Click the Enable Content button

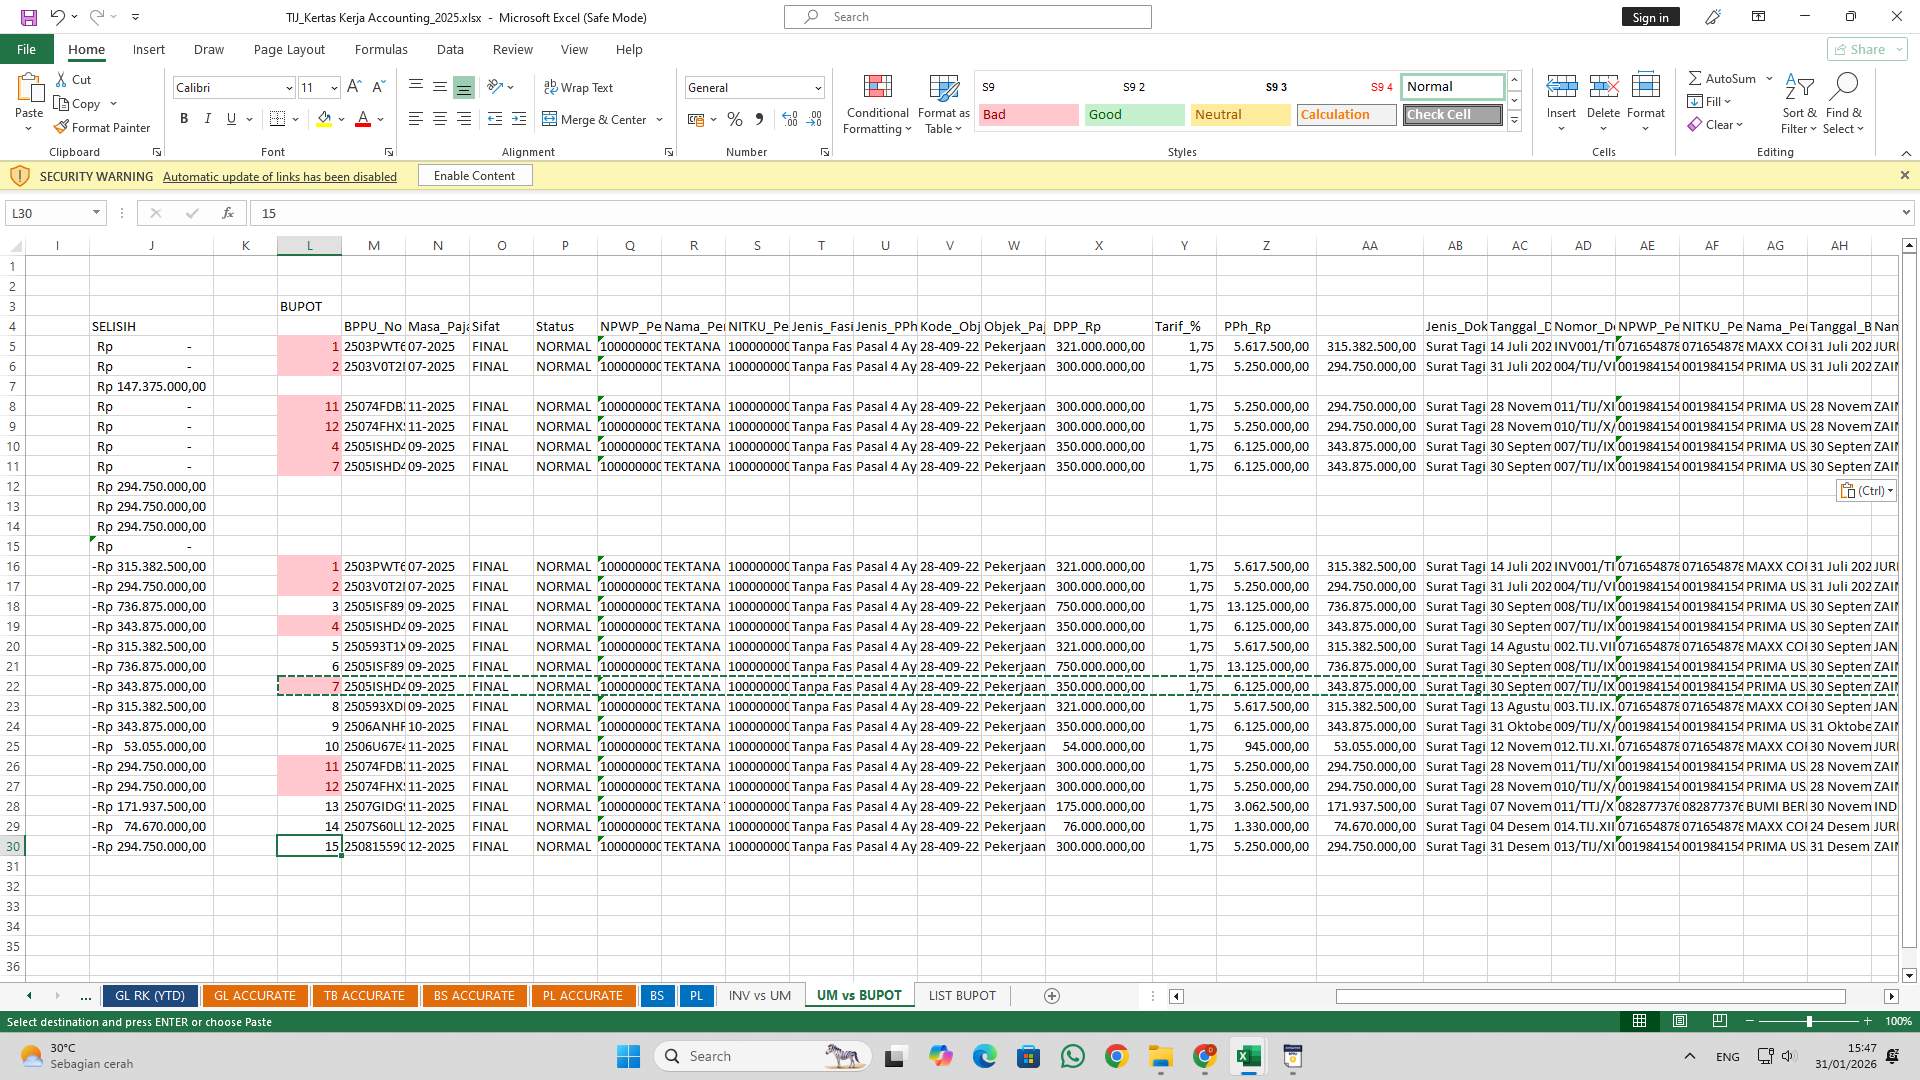475,175
